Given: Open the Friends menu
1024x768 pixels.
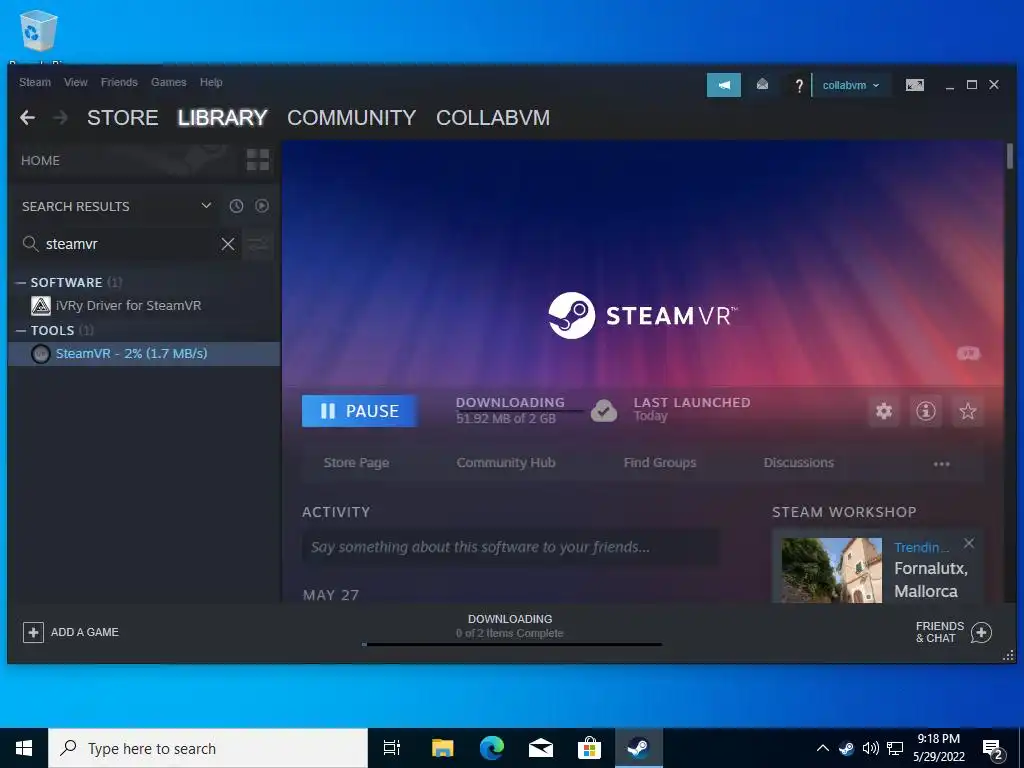Looking at the screenshot, I should coord(119,82).
